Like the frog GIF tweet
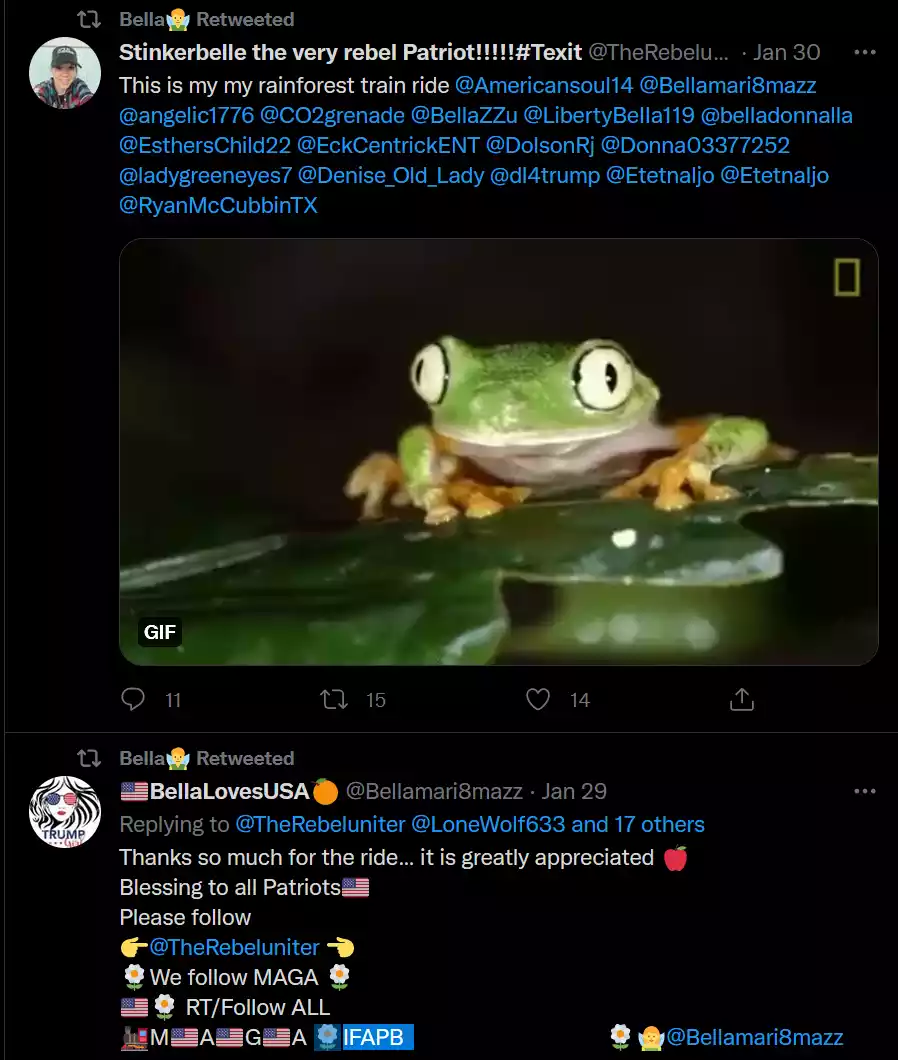 (538, 700)
